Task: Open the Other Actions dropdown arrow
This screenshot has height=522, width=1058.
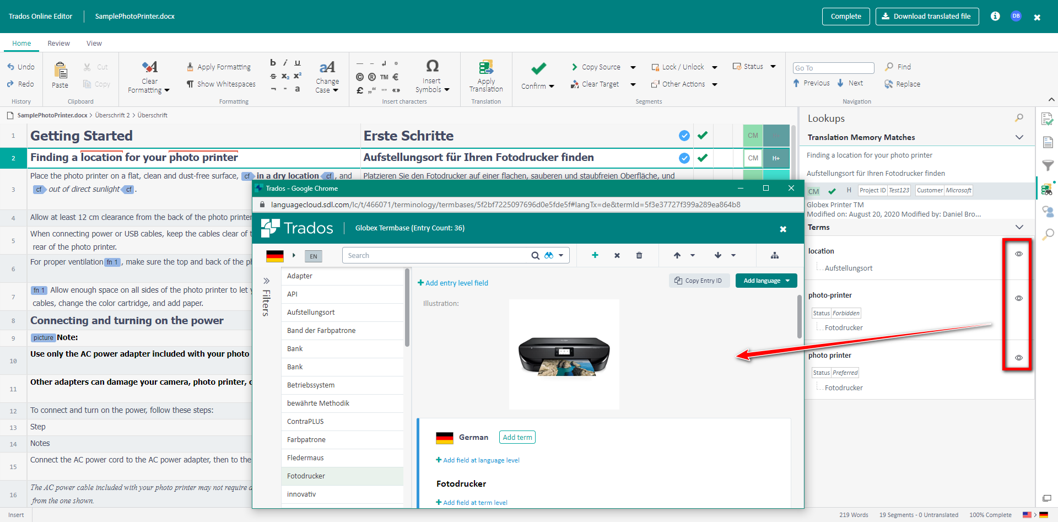Action: [715, 84]
